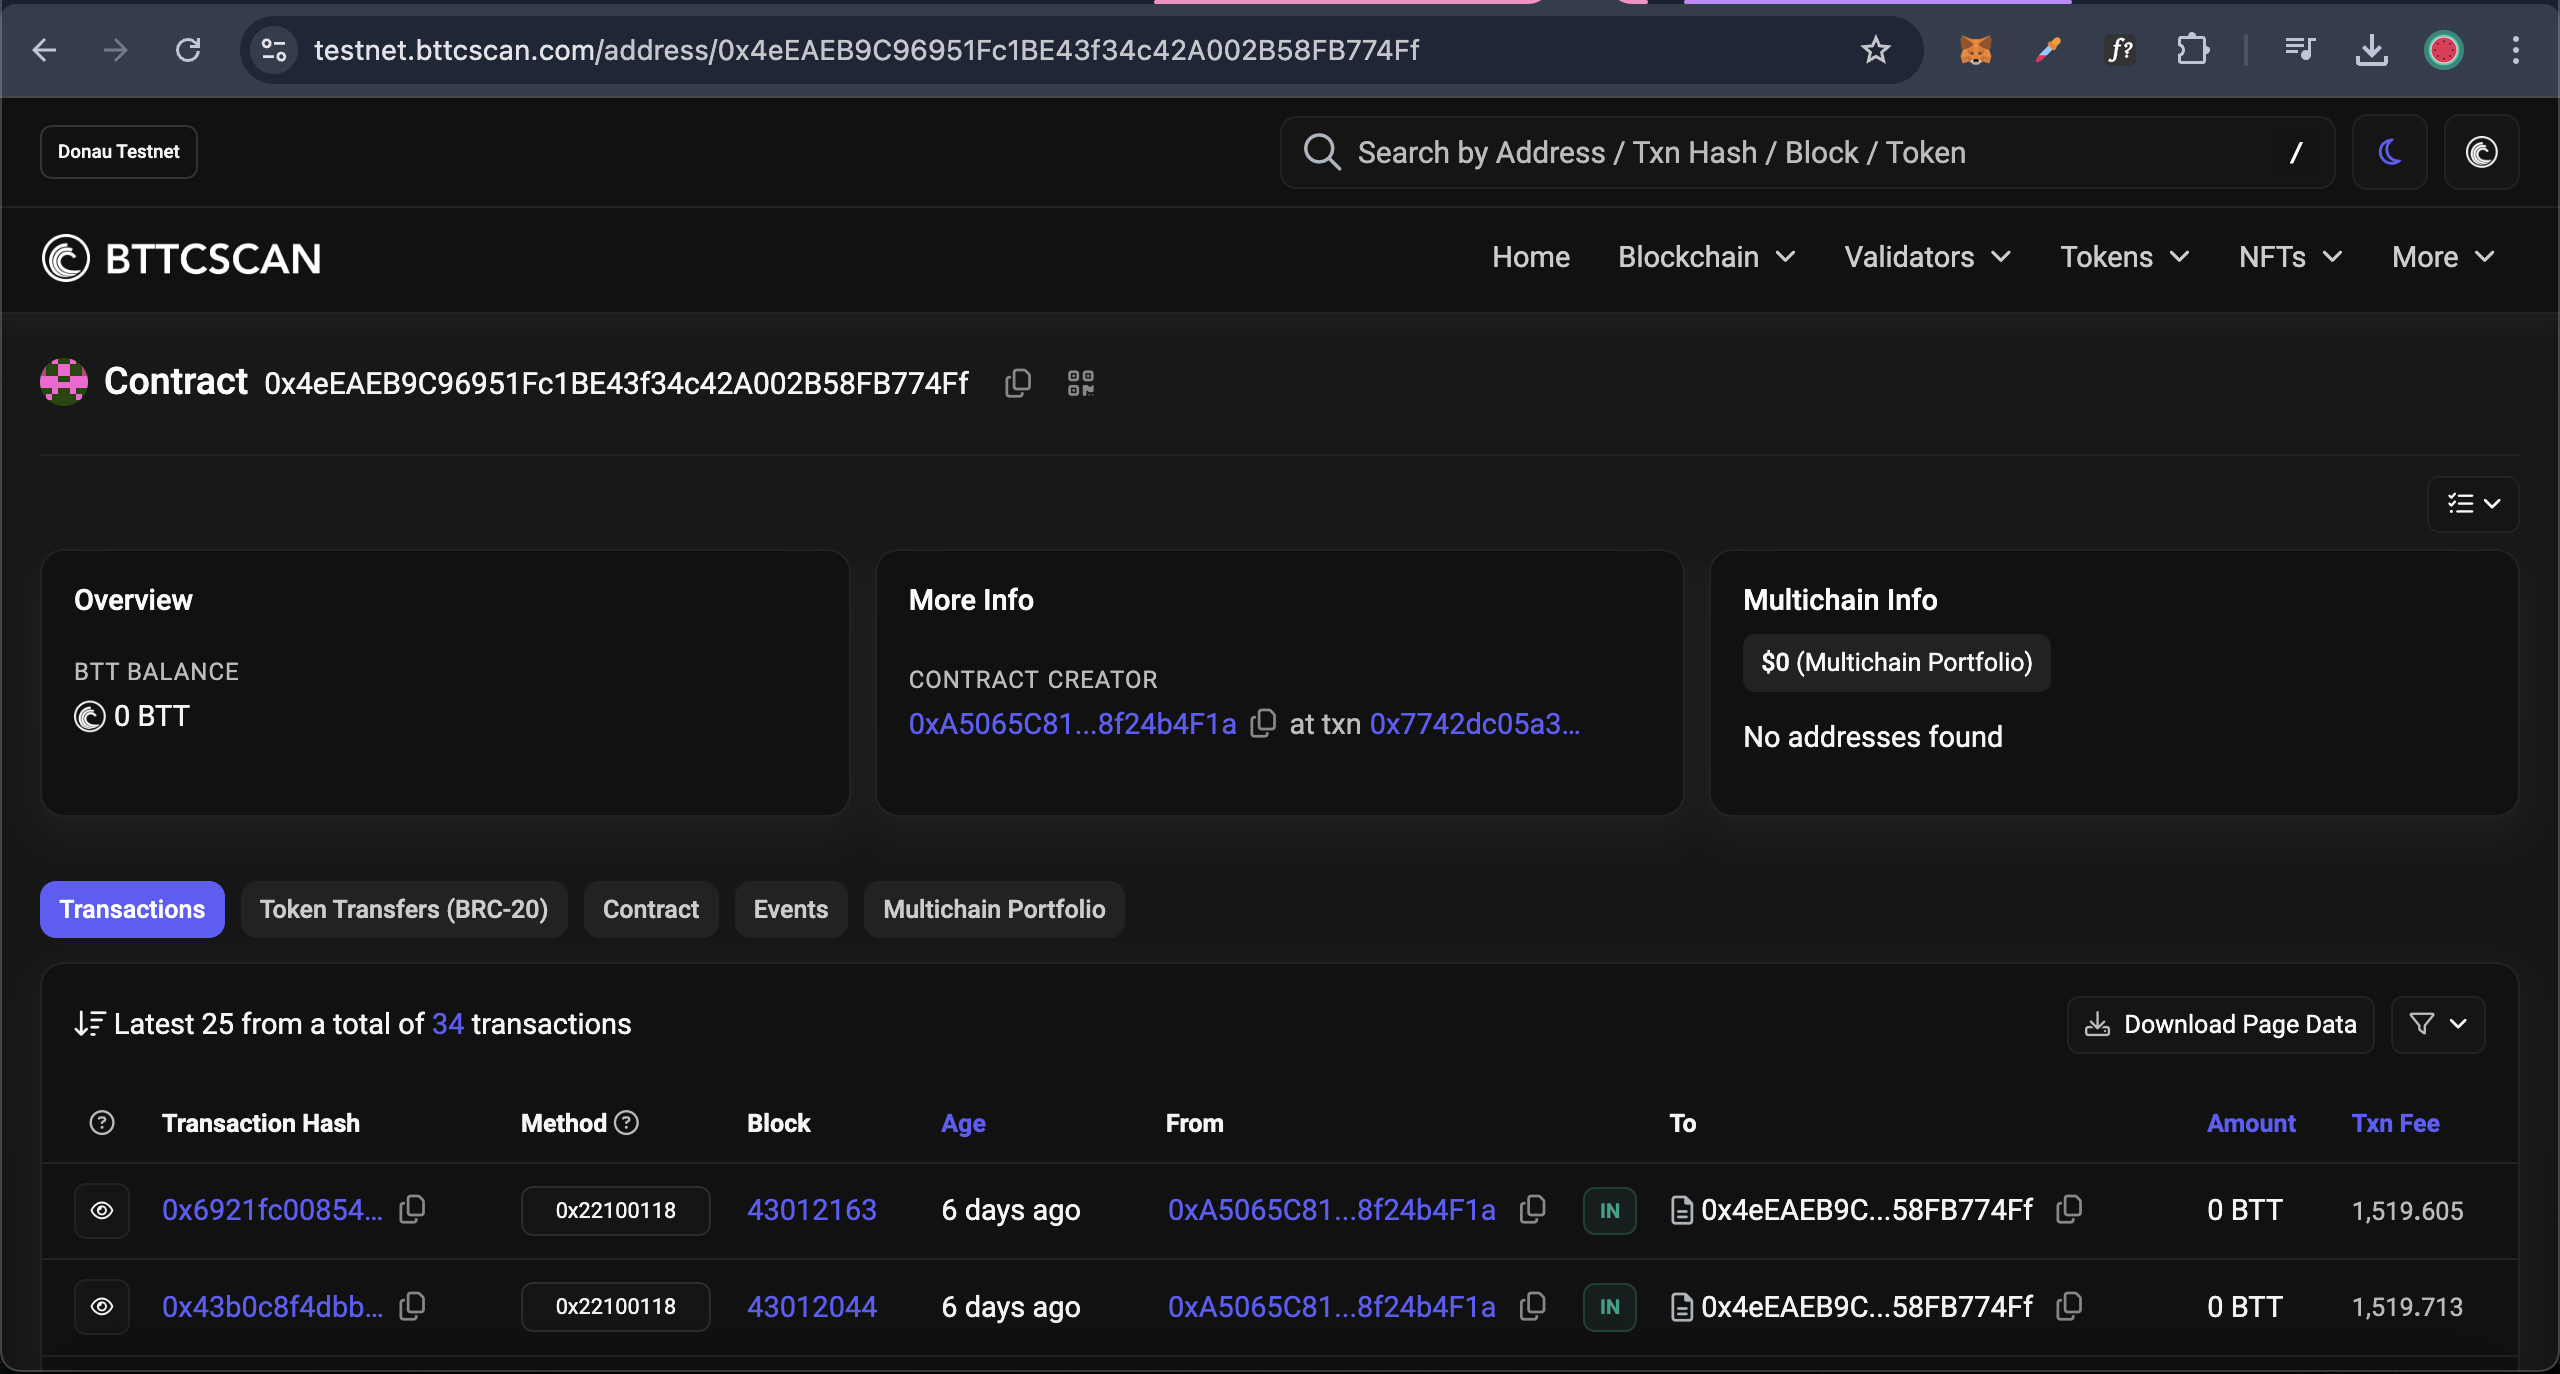The image size is (2560, 1374).
Task: Open block 43012163 link
Action: pyautogui.click(x=811, y=1210)
